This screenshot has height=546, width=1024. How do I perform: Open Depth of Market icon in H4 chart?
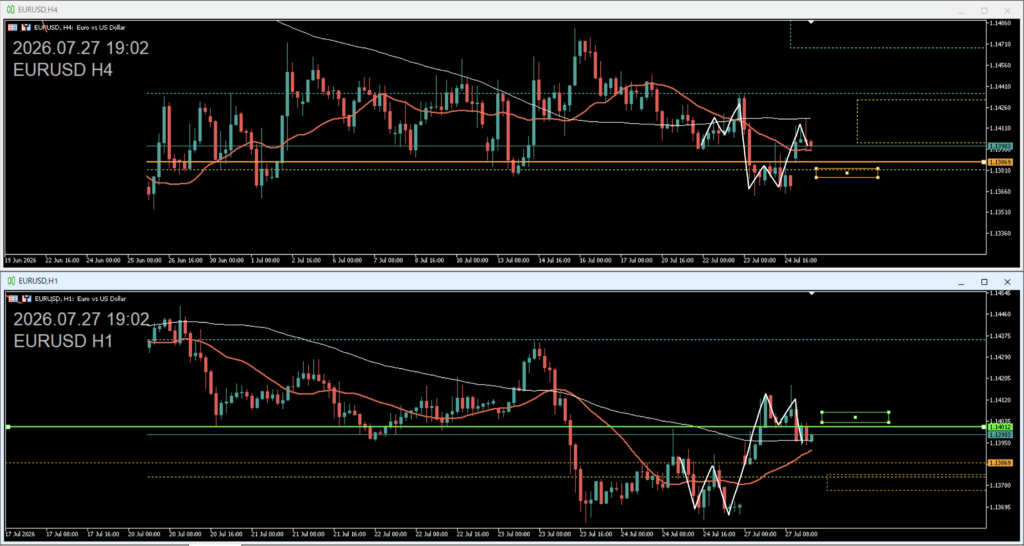click(14, 27)
